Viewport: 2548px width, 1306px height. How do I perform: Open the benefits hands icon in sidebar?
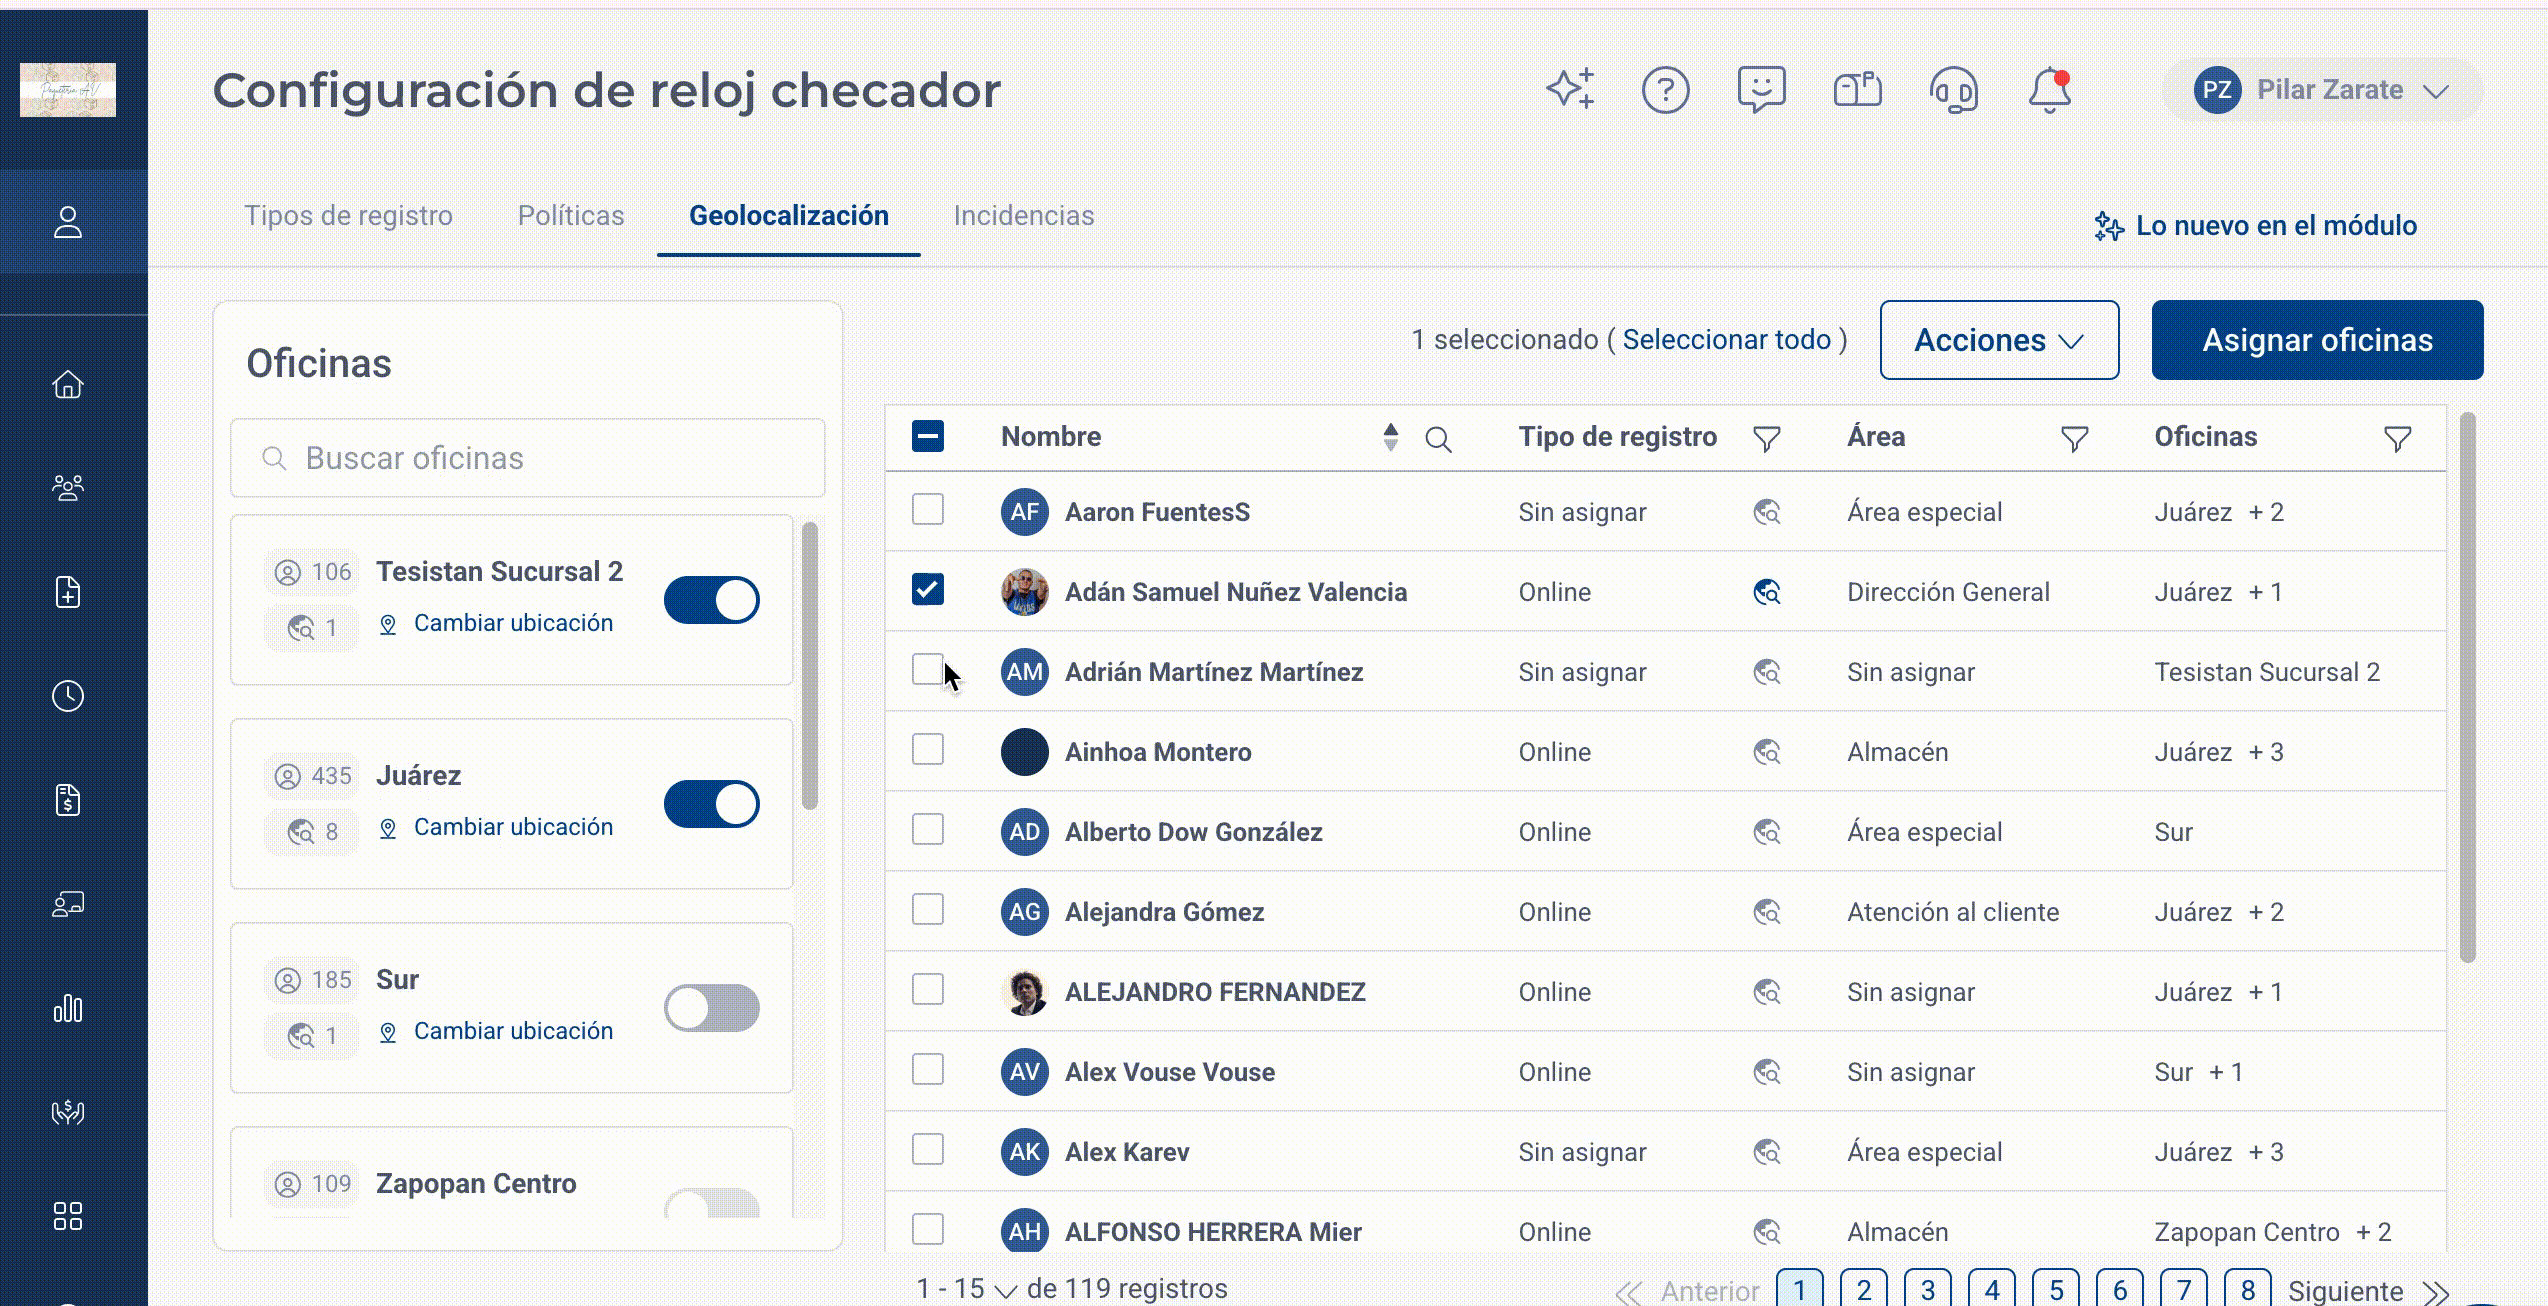[x=68, y=1112]
